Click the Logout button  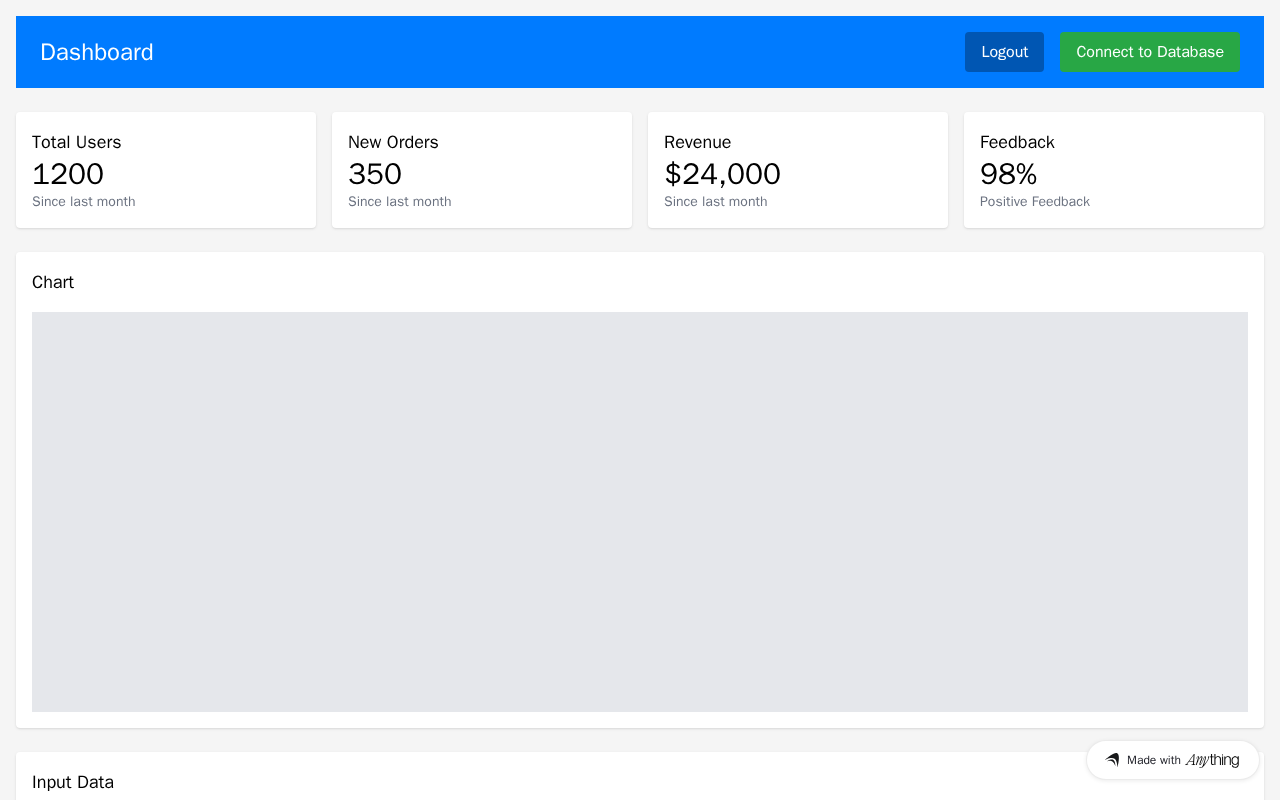pos(1004,52)
